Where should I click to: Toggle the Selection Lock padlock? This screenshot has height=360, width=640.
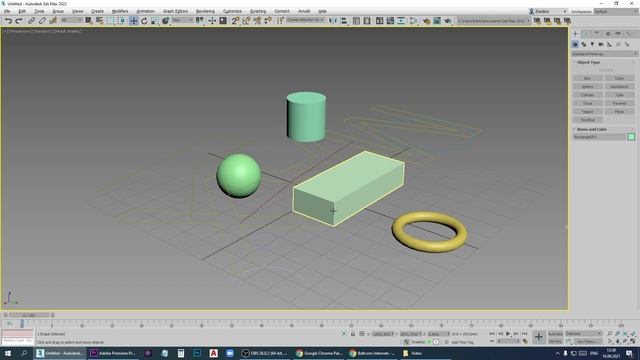click(x=353, y=334)
